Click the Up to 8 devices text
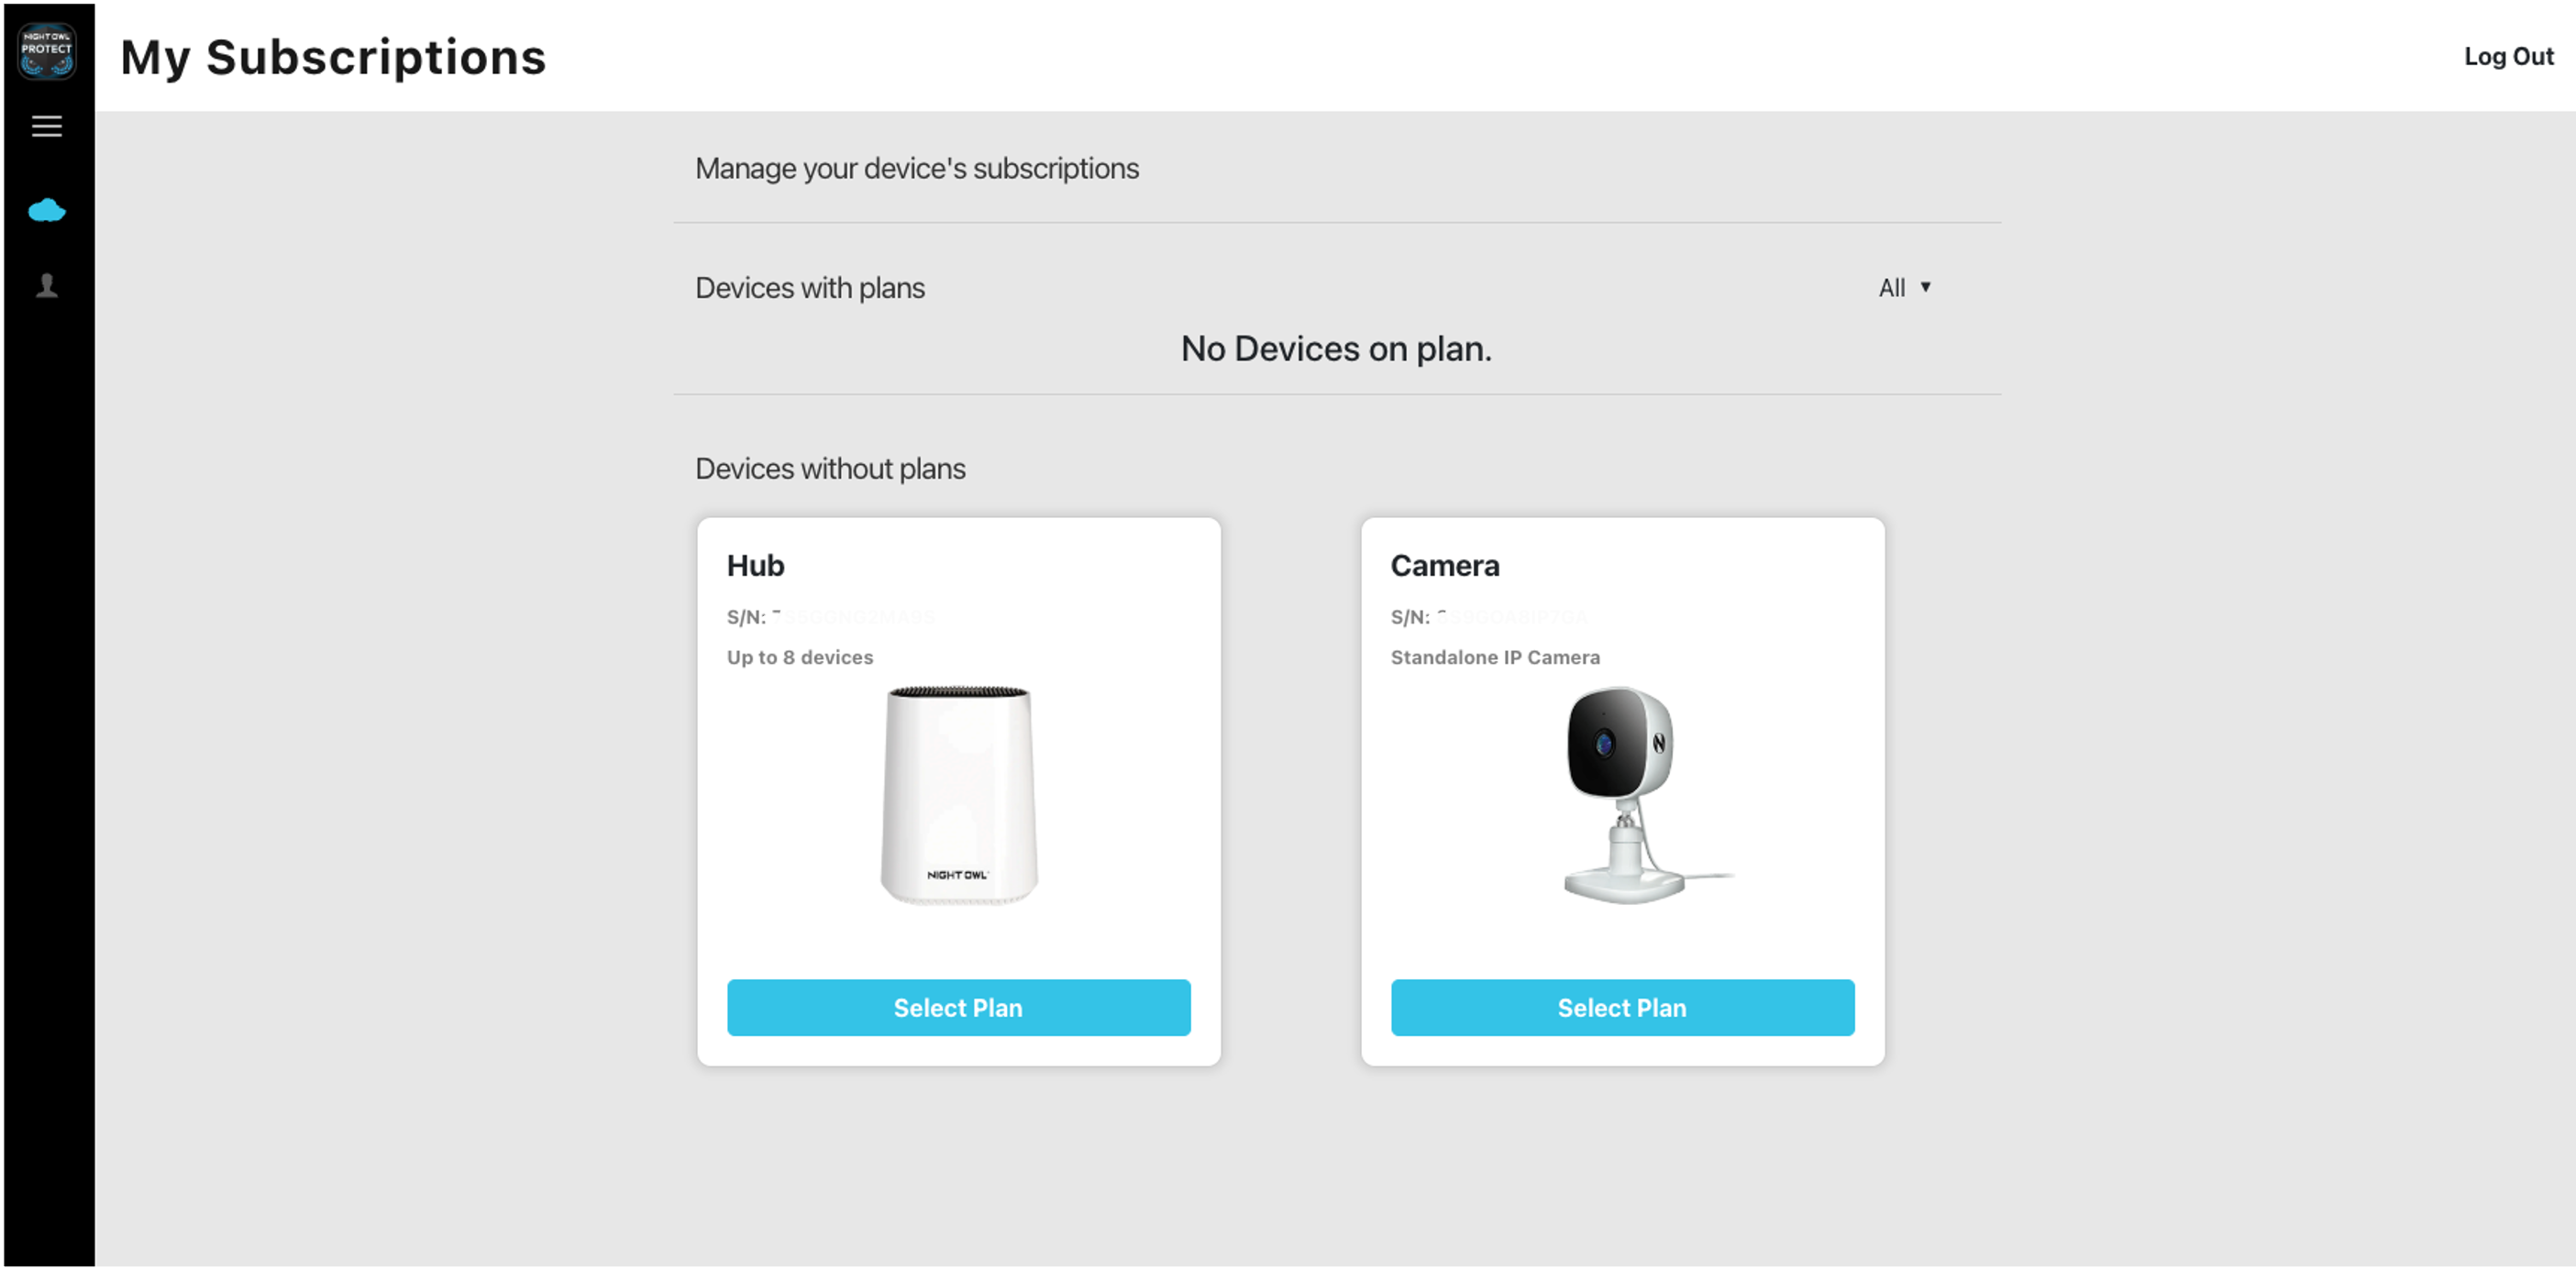The width and height of the screenshot is (2576, 1269). 800,658
